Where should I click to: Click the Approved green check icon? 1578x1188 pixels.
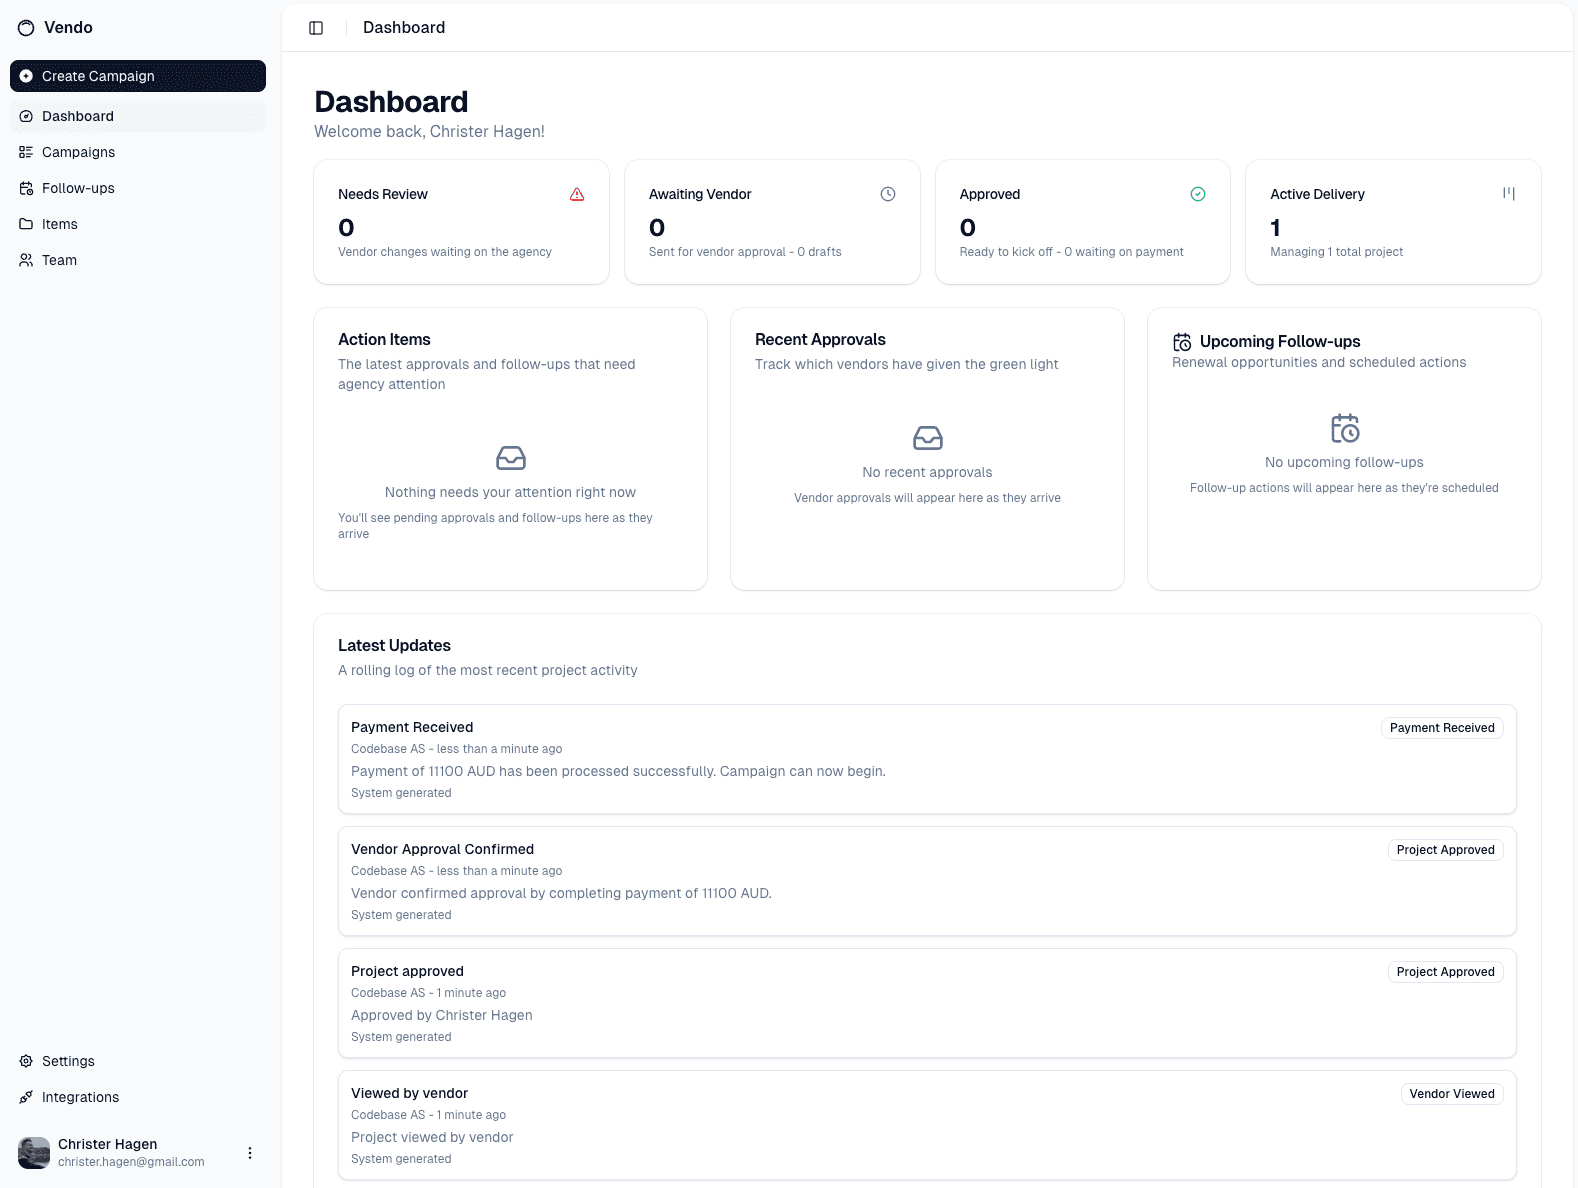[x=1198, y=194]
